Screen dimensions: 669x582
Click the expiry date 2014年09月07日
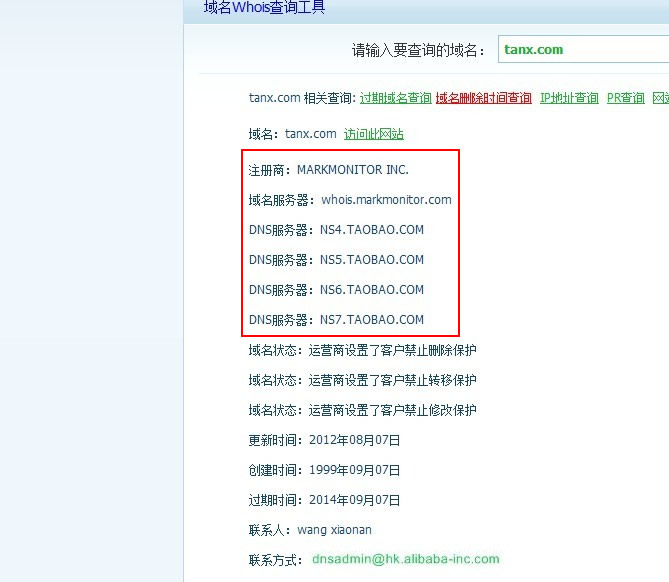coord(355,500)
